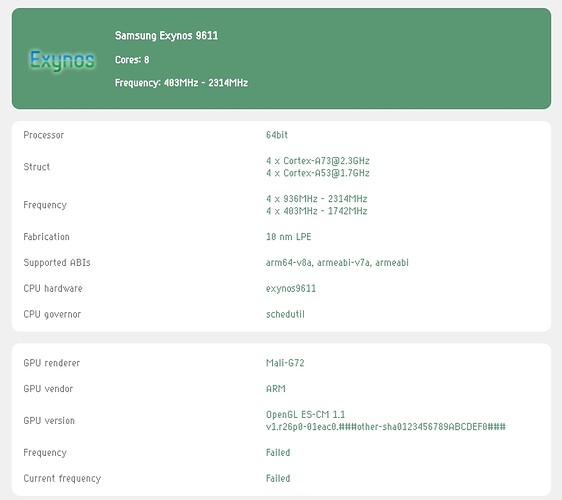Select the CPU hardware label
This screenshot has width=562, height=500.
coord(53,288)
